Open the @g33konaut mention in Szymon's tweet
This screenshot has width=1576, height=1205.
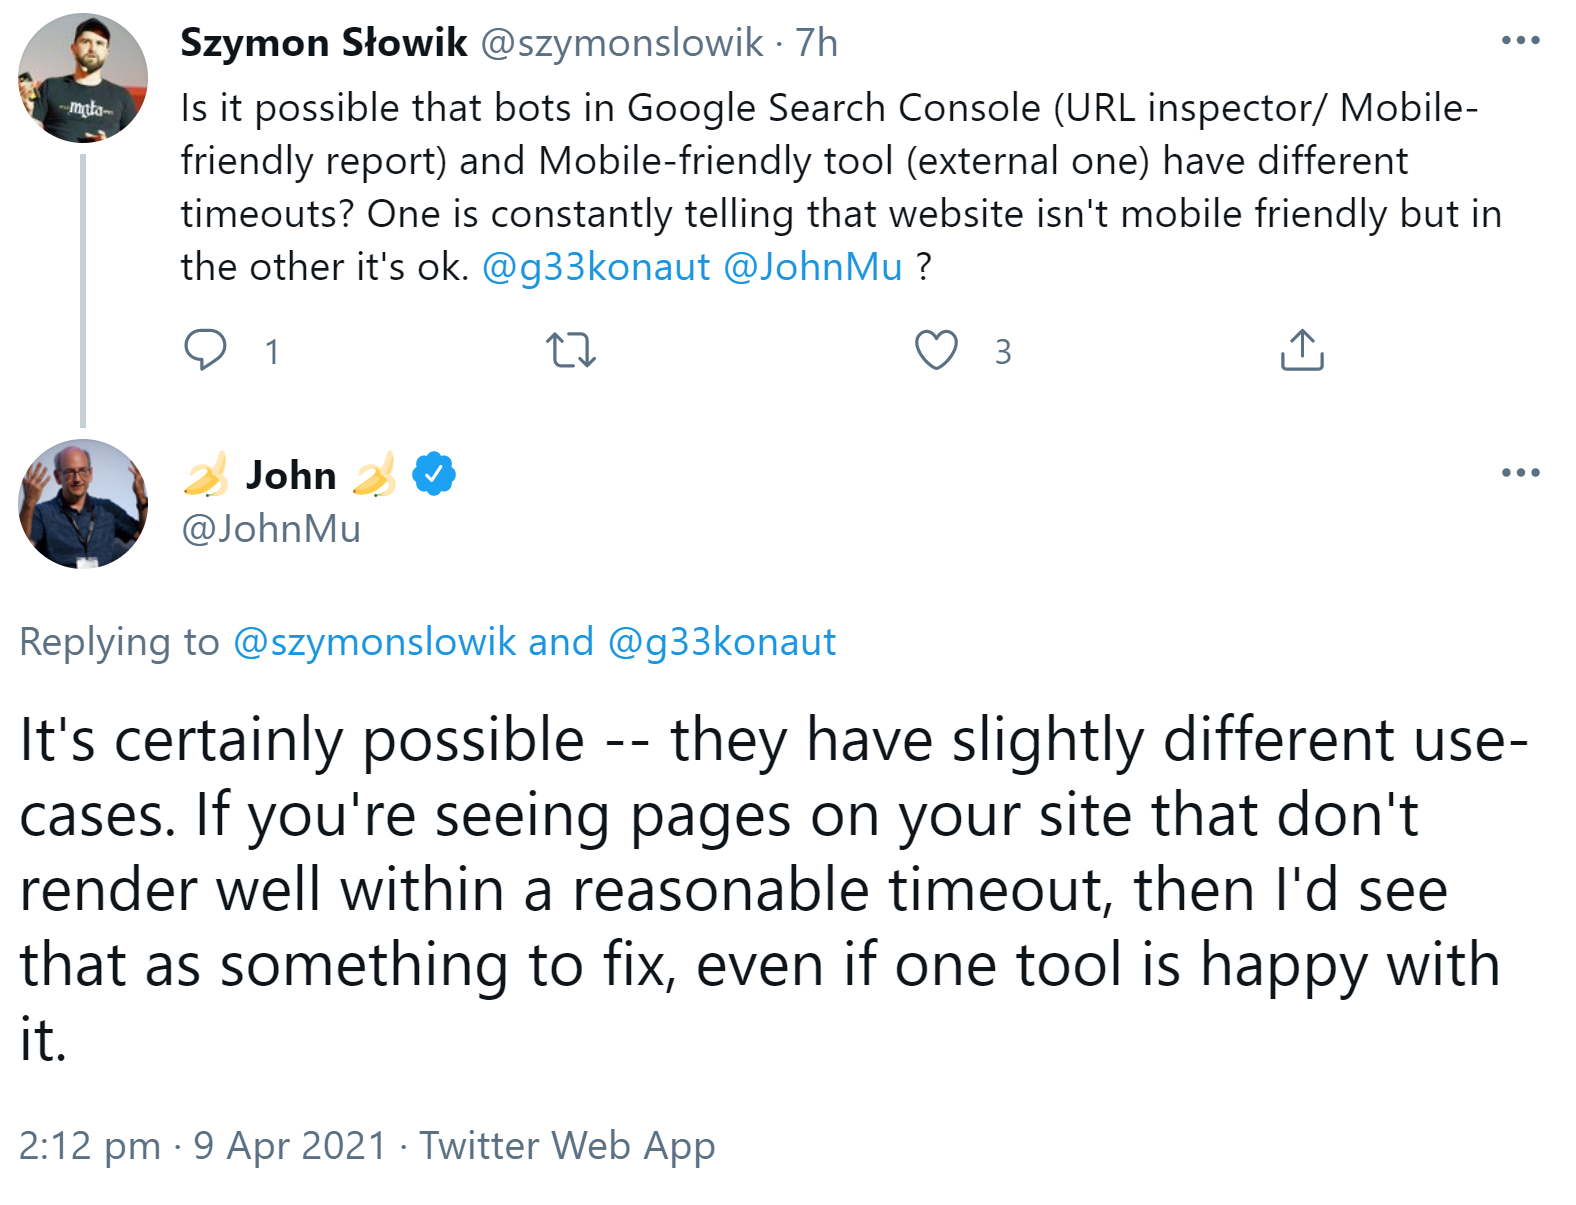(596, 267)
